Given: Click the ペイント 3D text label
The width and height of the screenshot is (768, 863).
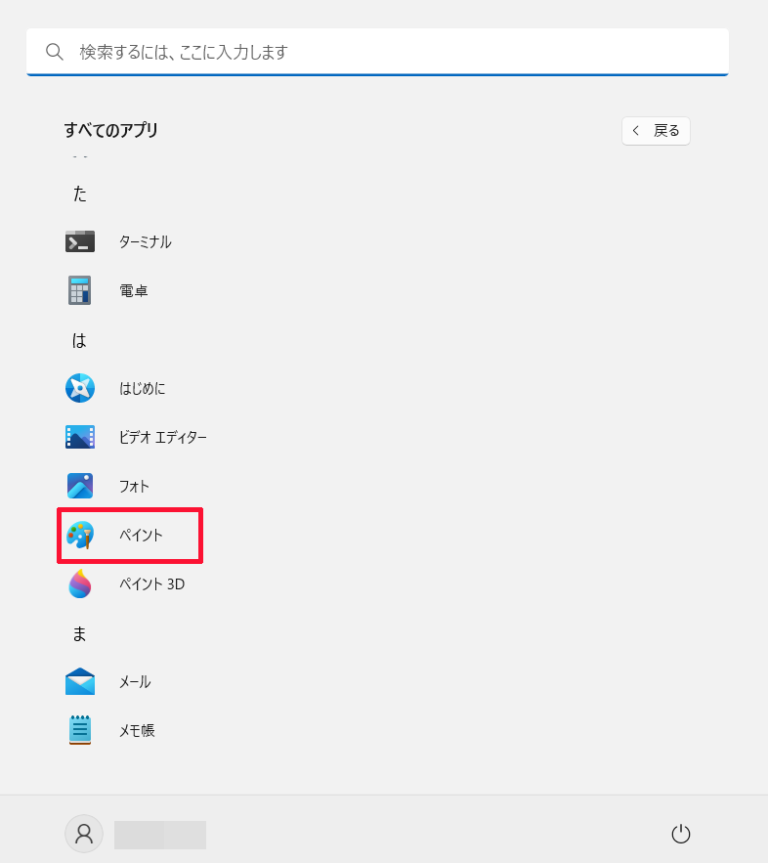Looking at the screenshot, I should pyautogui.click(x=152, y=584).
